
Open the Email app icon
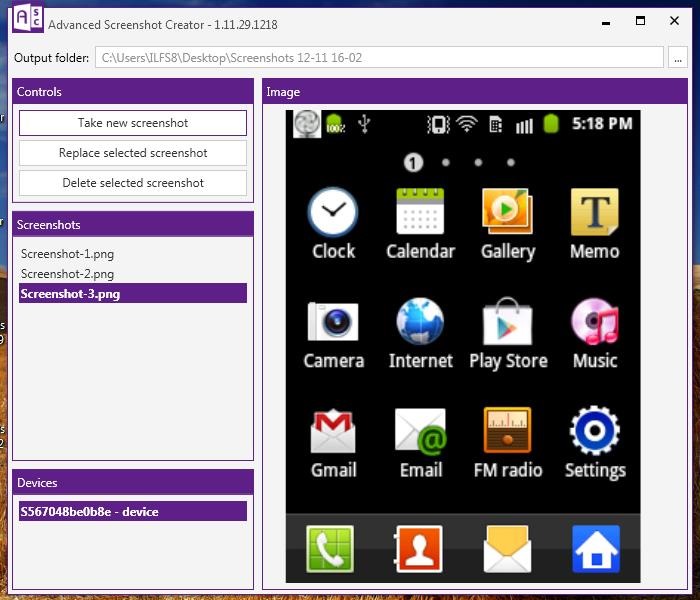point(420,430)
